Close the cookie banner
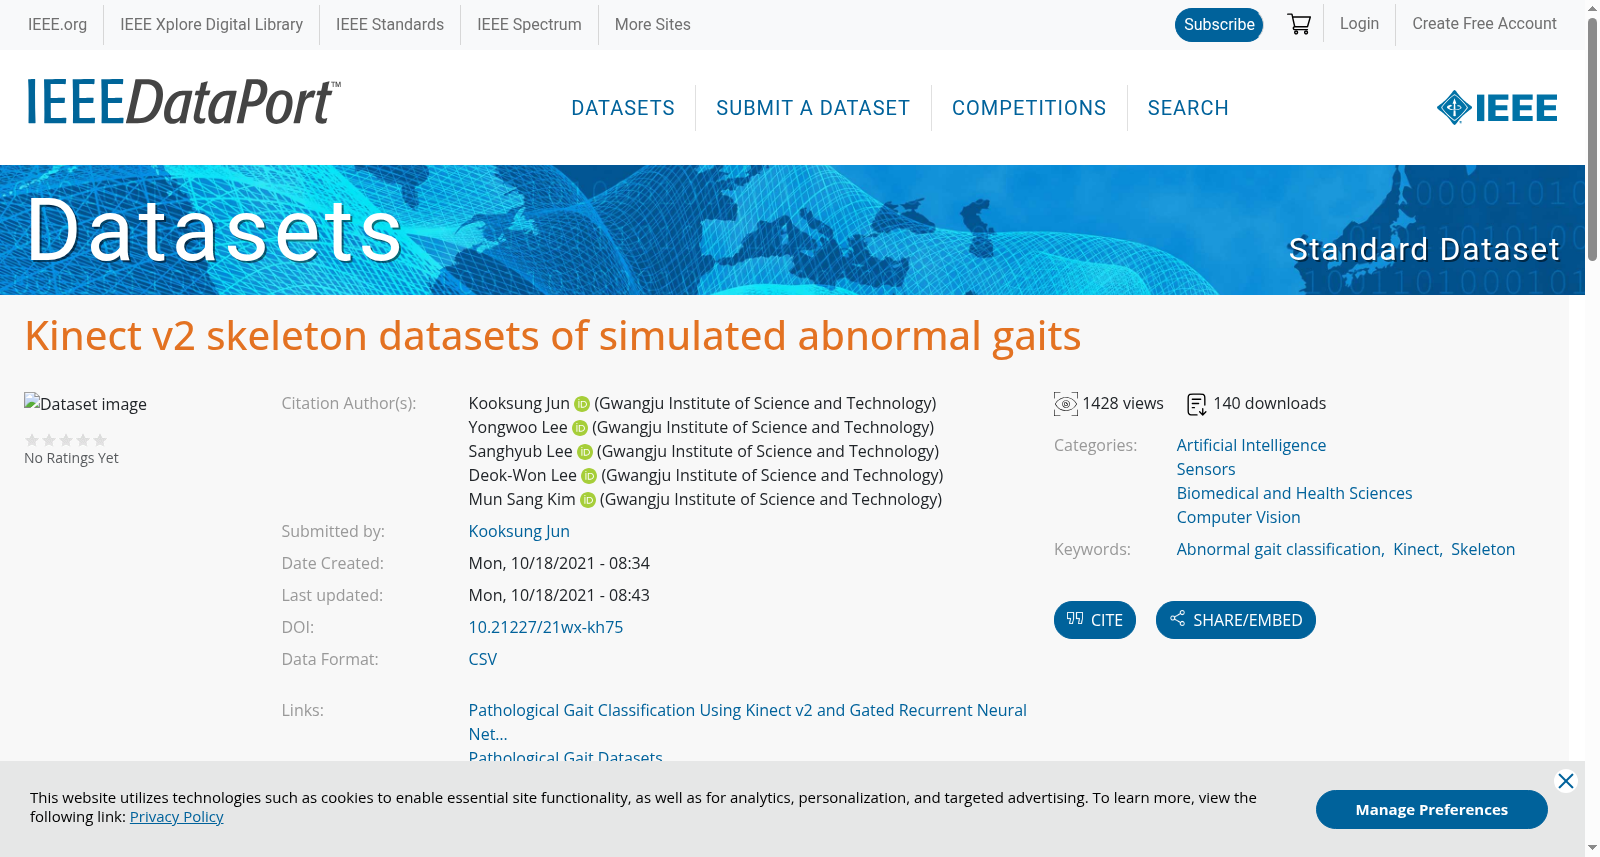This screenshot has height=857, width=1600. tap(1566, 781)
